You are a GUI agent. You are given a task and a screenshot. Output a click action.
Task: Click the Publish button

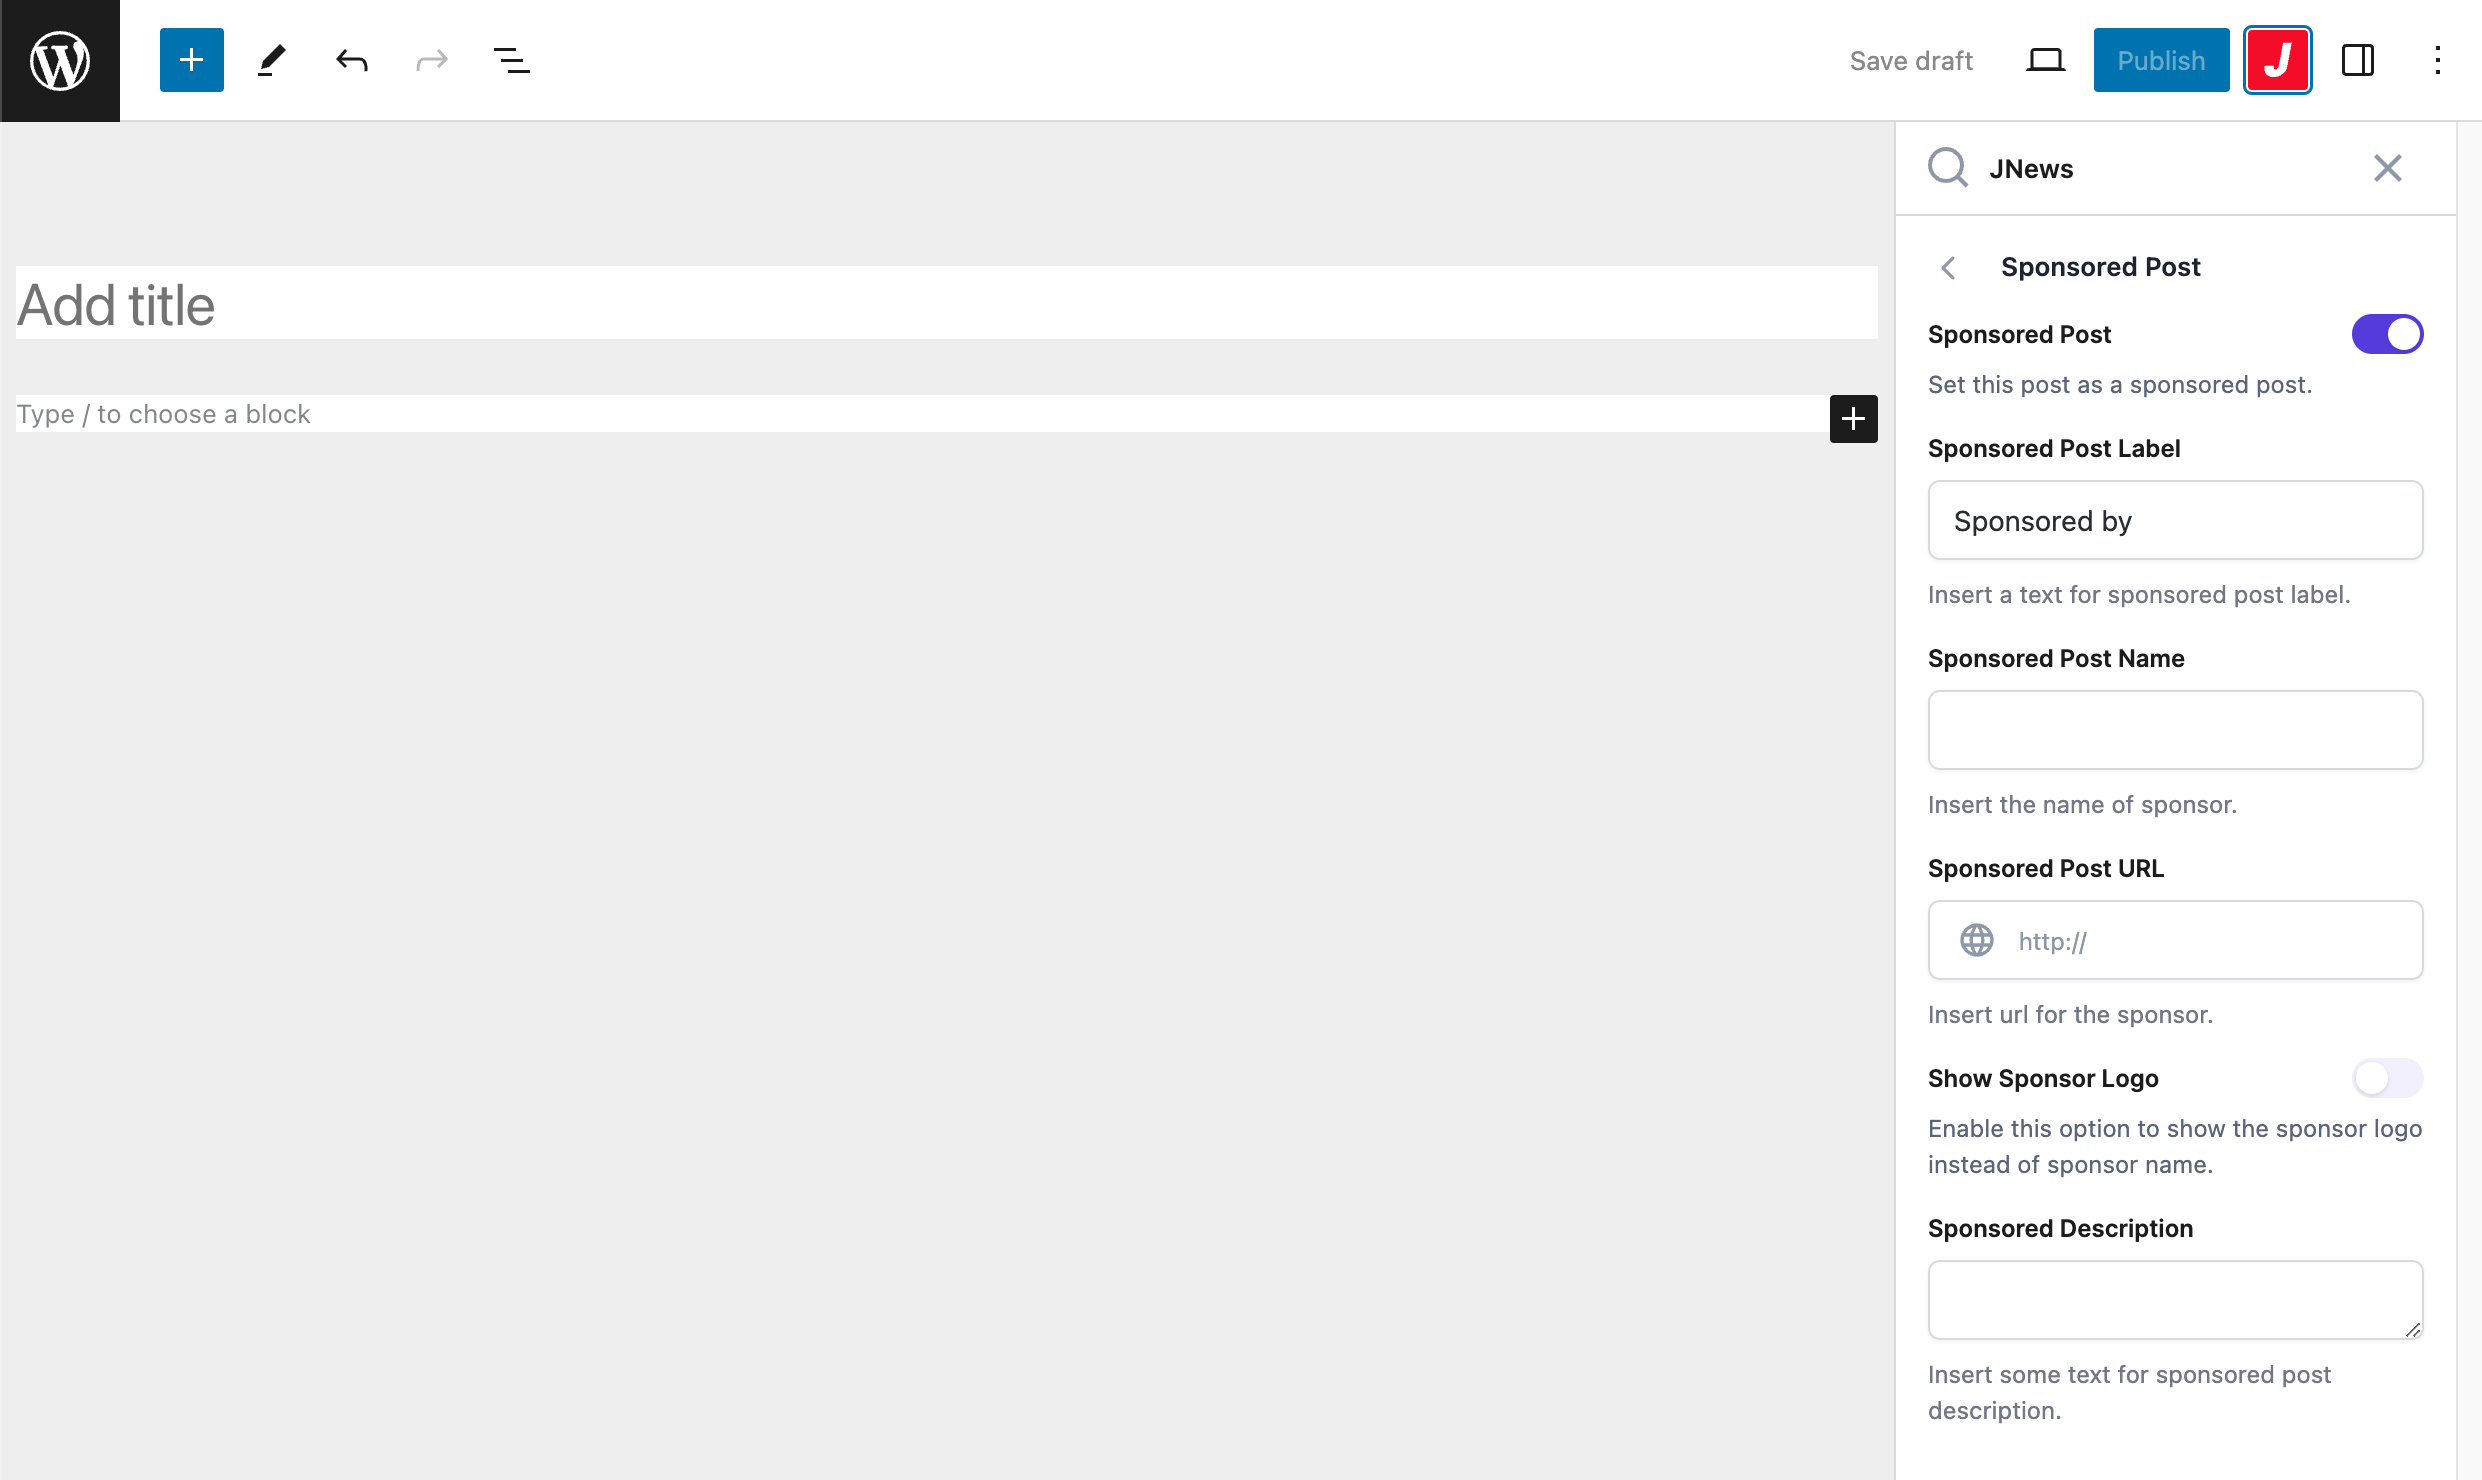click(2161, 60)
